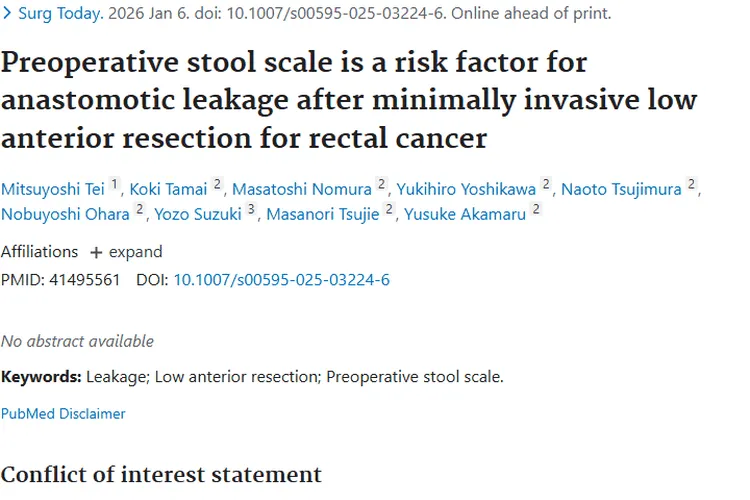Open the DOI 10.1007/s00595-025-03224-6 link
The image size is (750, 500).
pyautogui.click(x=281, y=280)
